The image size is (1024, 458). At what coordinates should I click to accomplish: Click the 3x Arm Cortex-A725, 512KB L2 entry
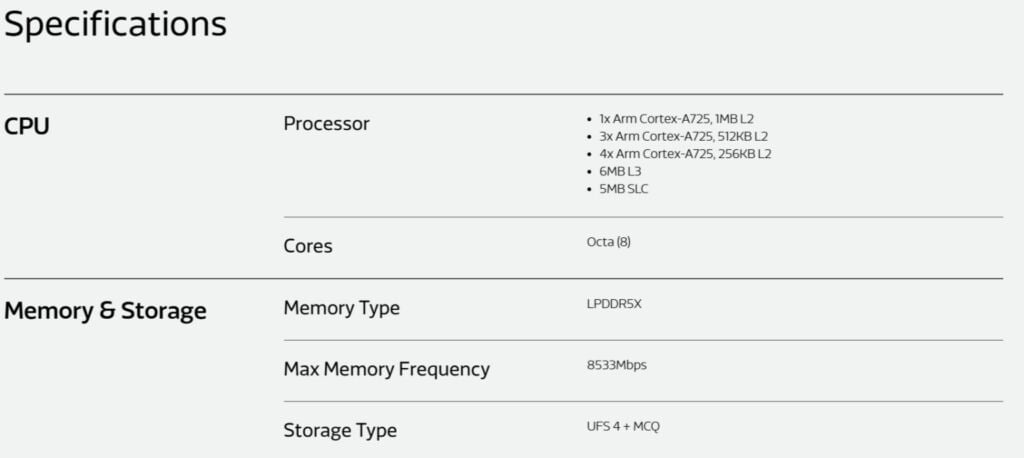click(684, 137)
